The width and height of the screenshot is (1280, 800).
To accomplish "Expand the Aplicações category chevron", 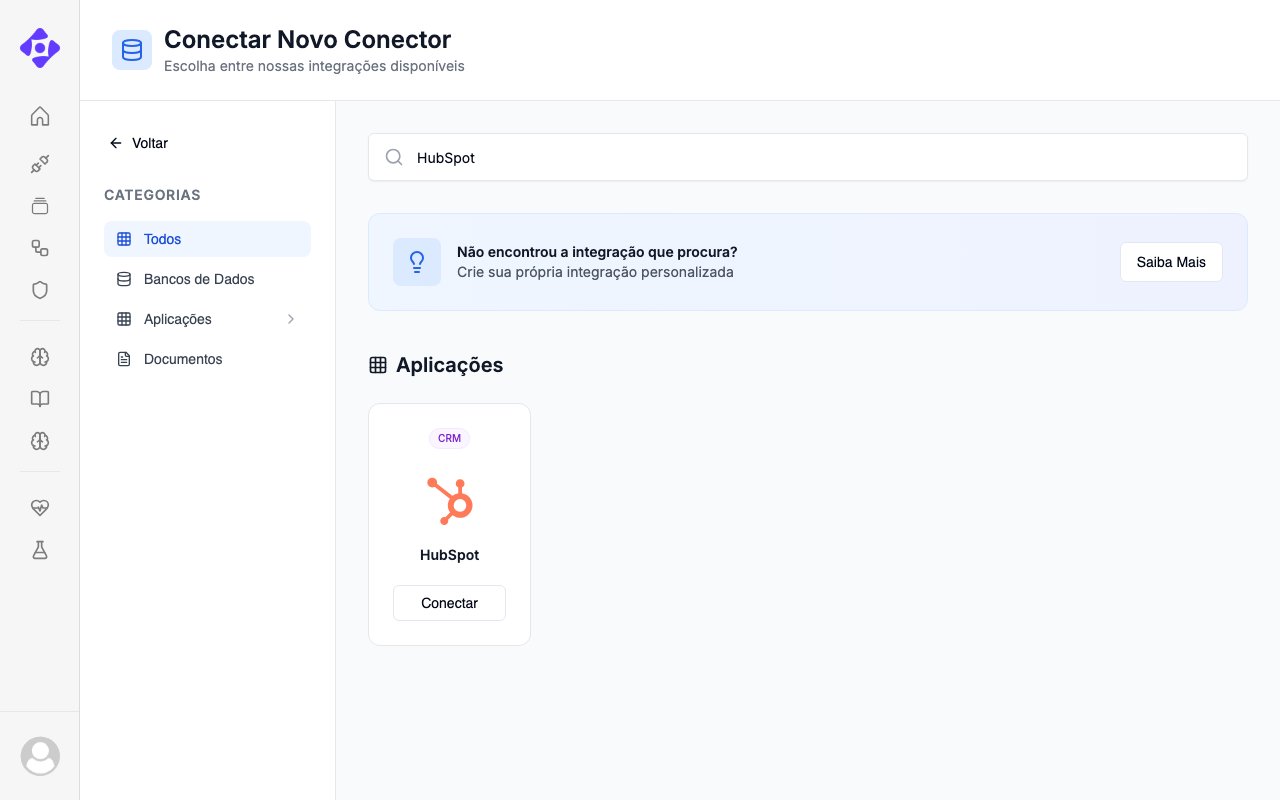I will coord(291,319).
